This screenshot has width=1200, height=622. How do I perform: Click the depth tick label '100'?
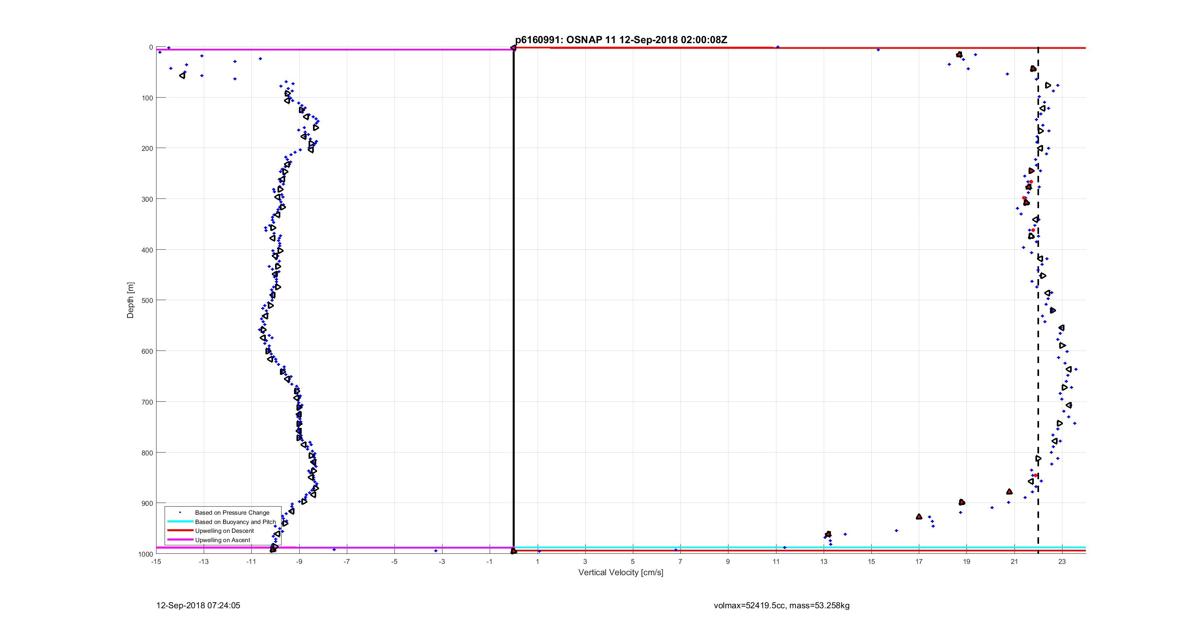(x=146, y=98)
